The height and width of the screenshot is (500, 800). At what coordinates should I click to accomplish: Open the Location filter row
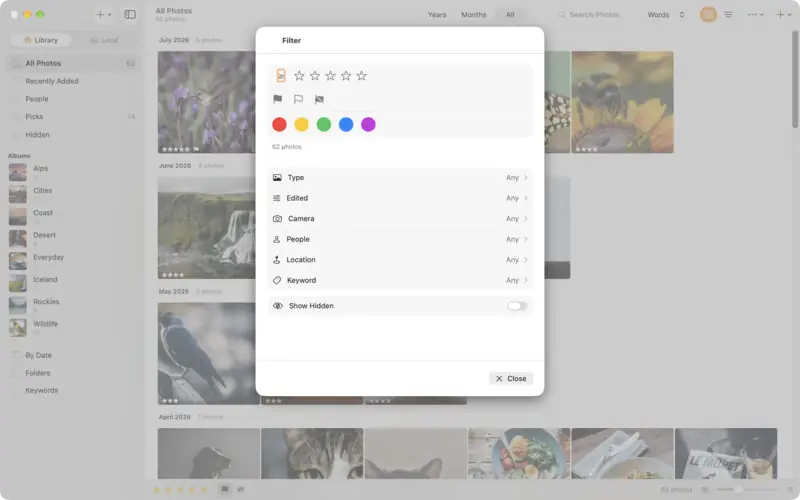400,260
